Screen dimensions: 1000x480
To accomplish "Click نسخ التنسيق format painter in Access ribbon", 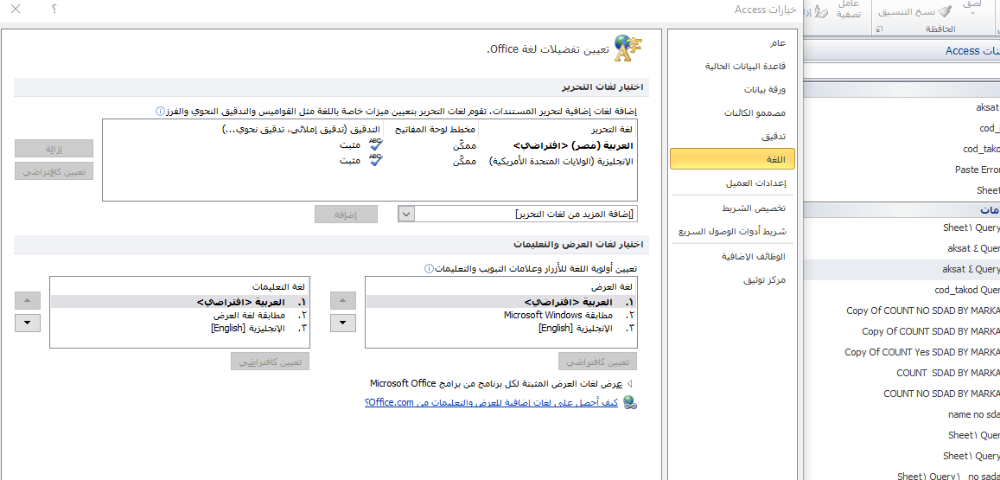I will point(915,11).
